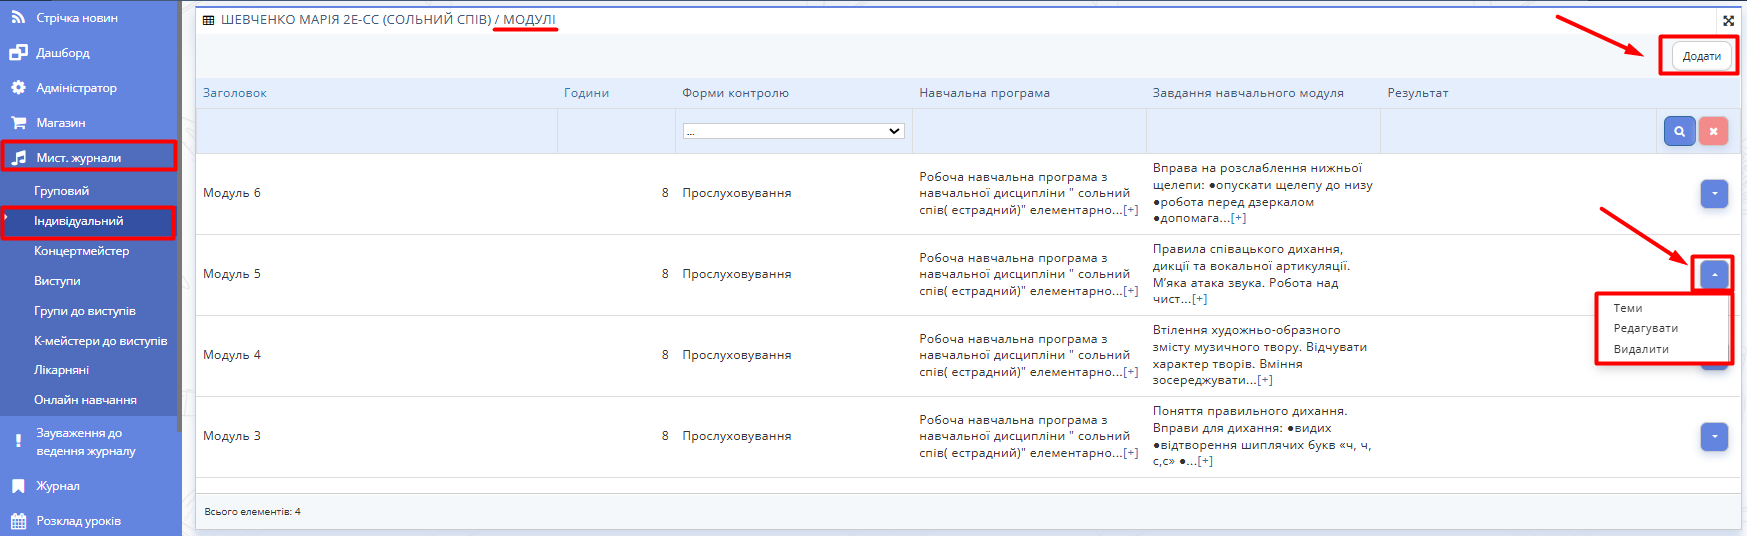The image size is (1747, 536).
Task: Sort by the Заголовок column header
Action: pos(235,93)
